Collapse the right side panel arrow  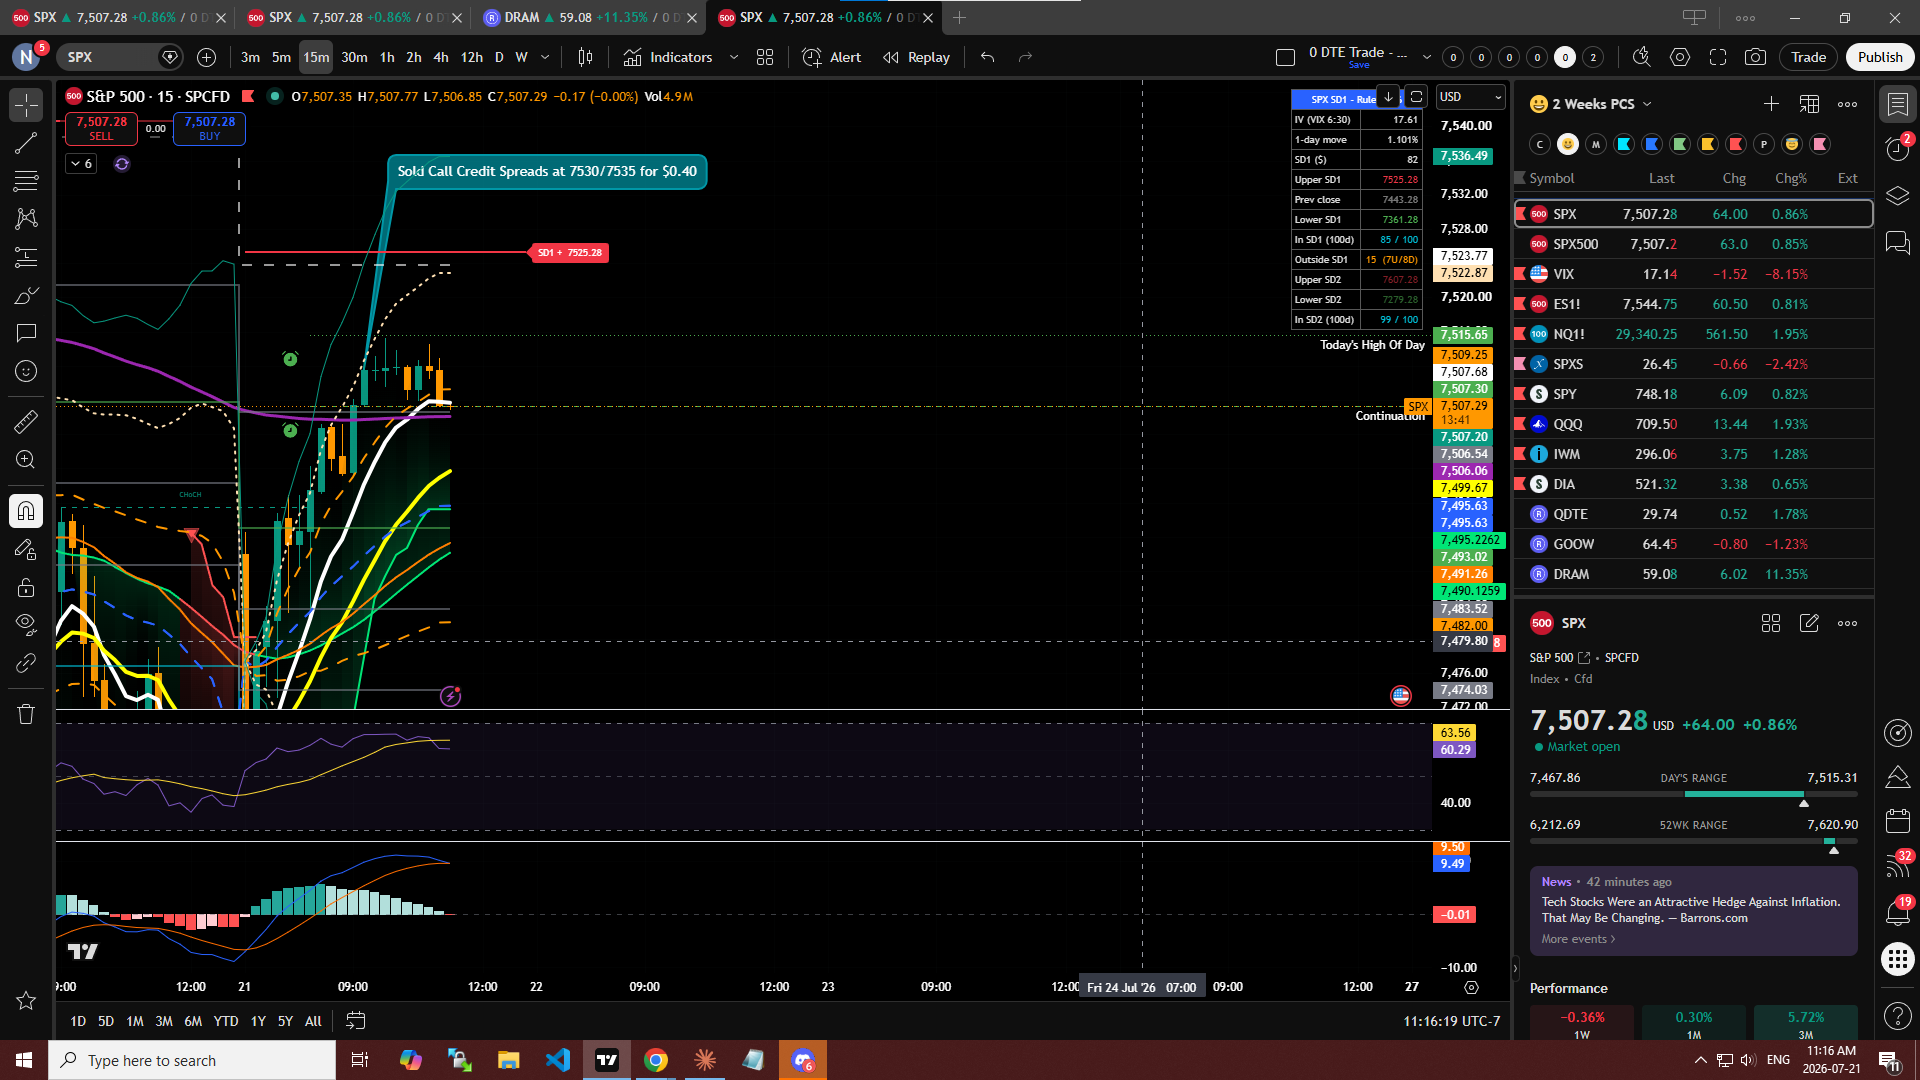[x=1515, y=968]
